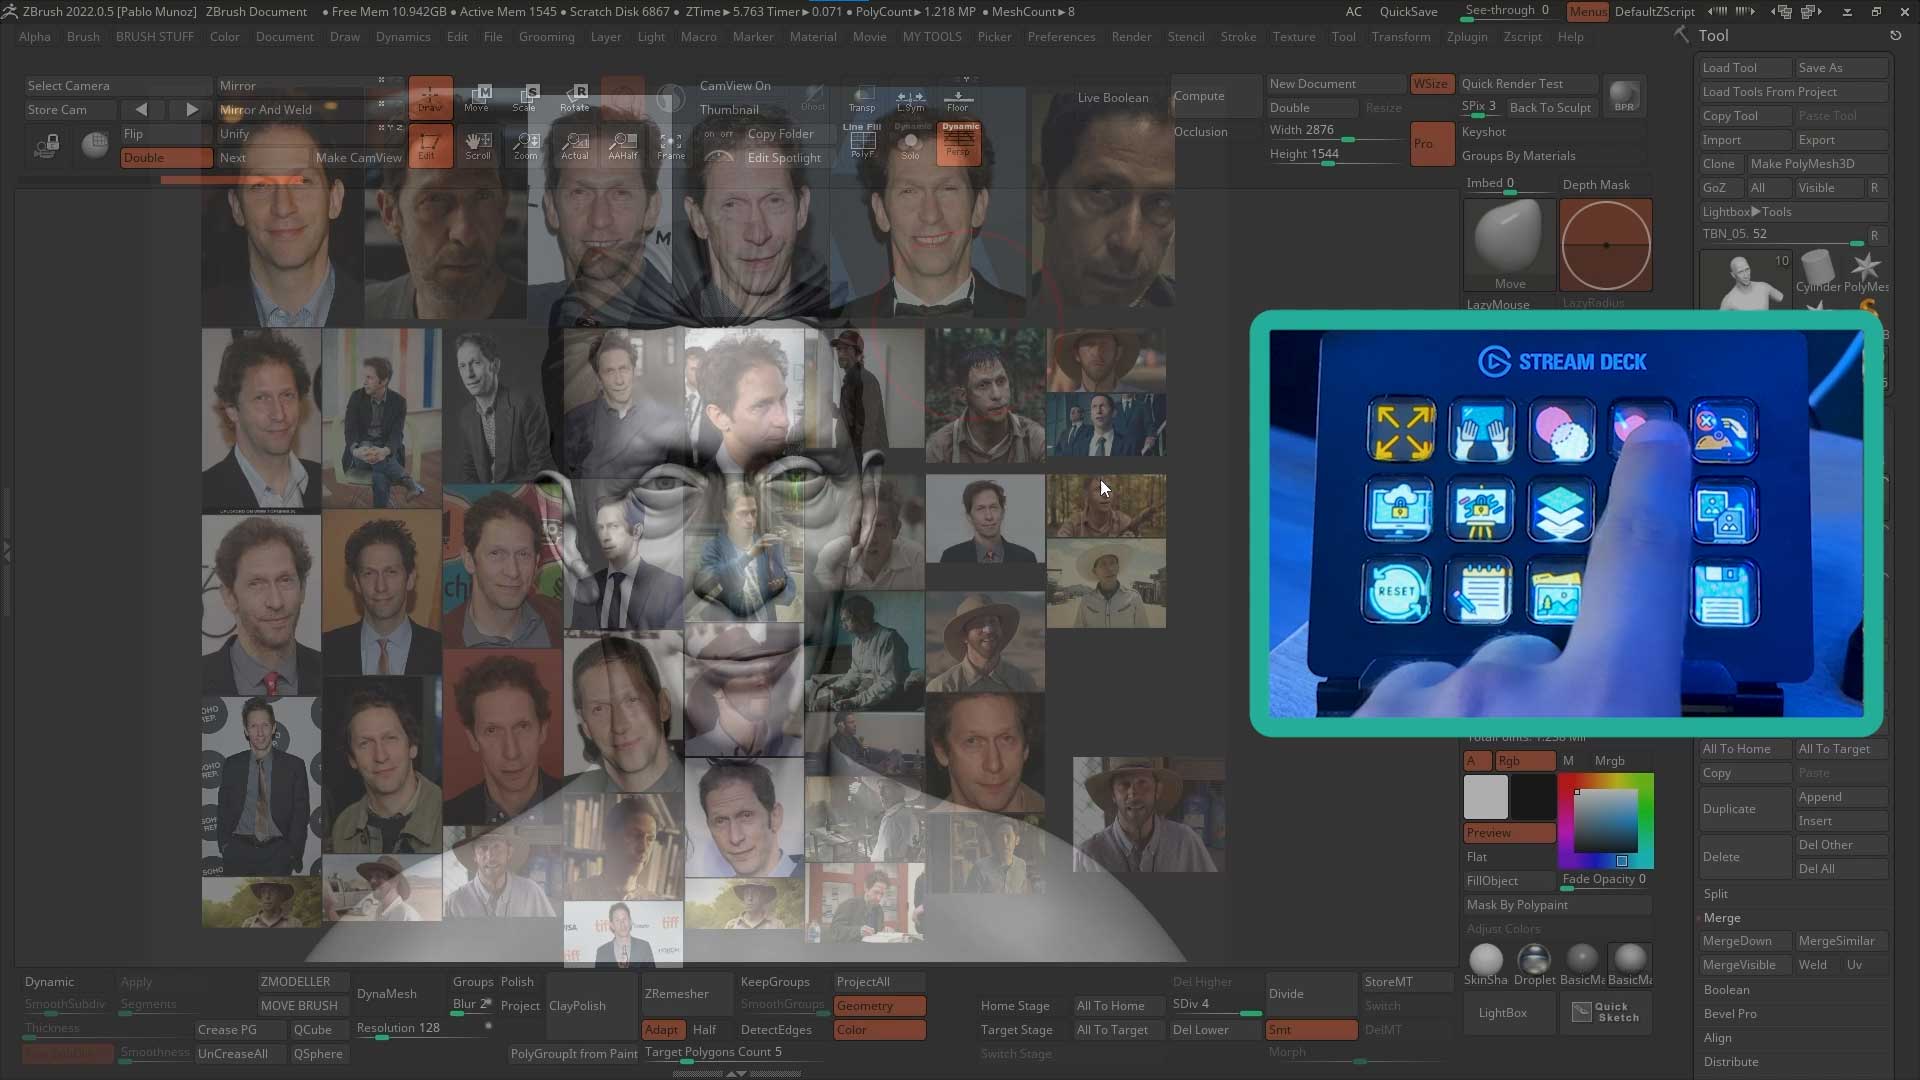Click the Floor grid icon
Image resolution: width=1920 pixels, height=1080 pixels.
tap(958, 97)
